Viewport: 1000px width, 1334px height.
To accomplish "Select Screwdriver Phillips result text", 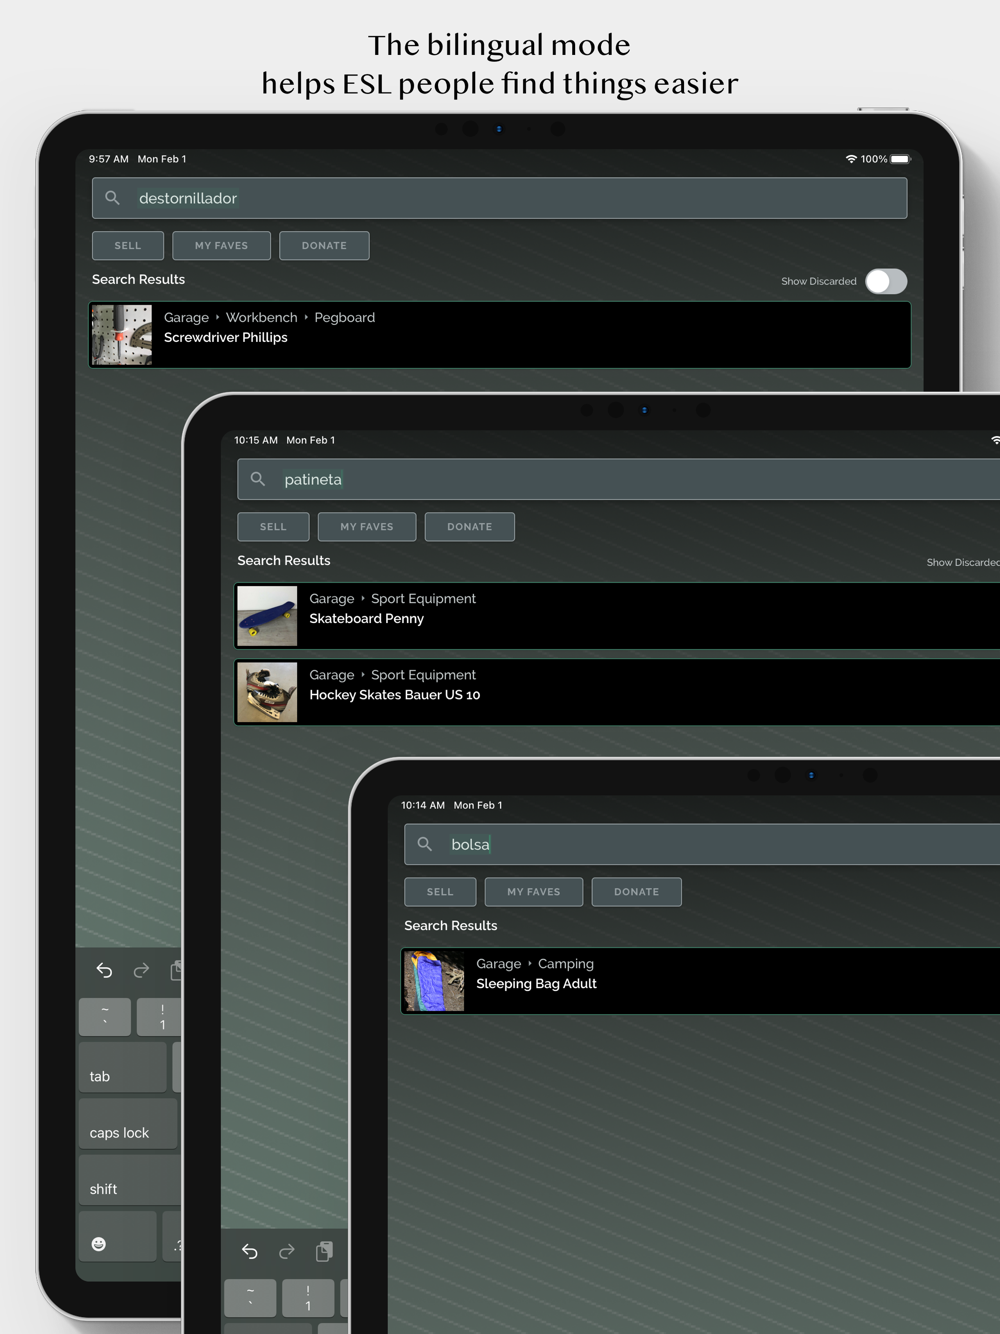I will point(226,338).
